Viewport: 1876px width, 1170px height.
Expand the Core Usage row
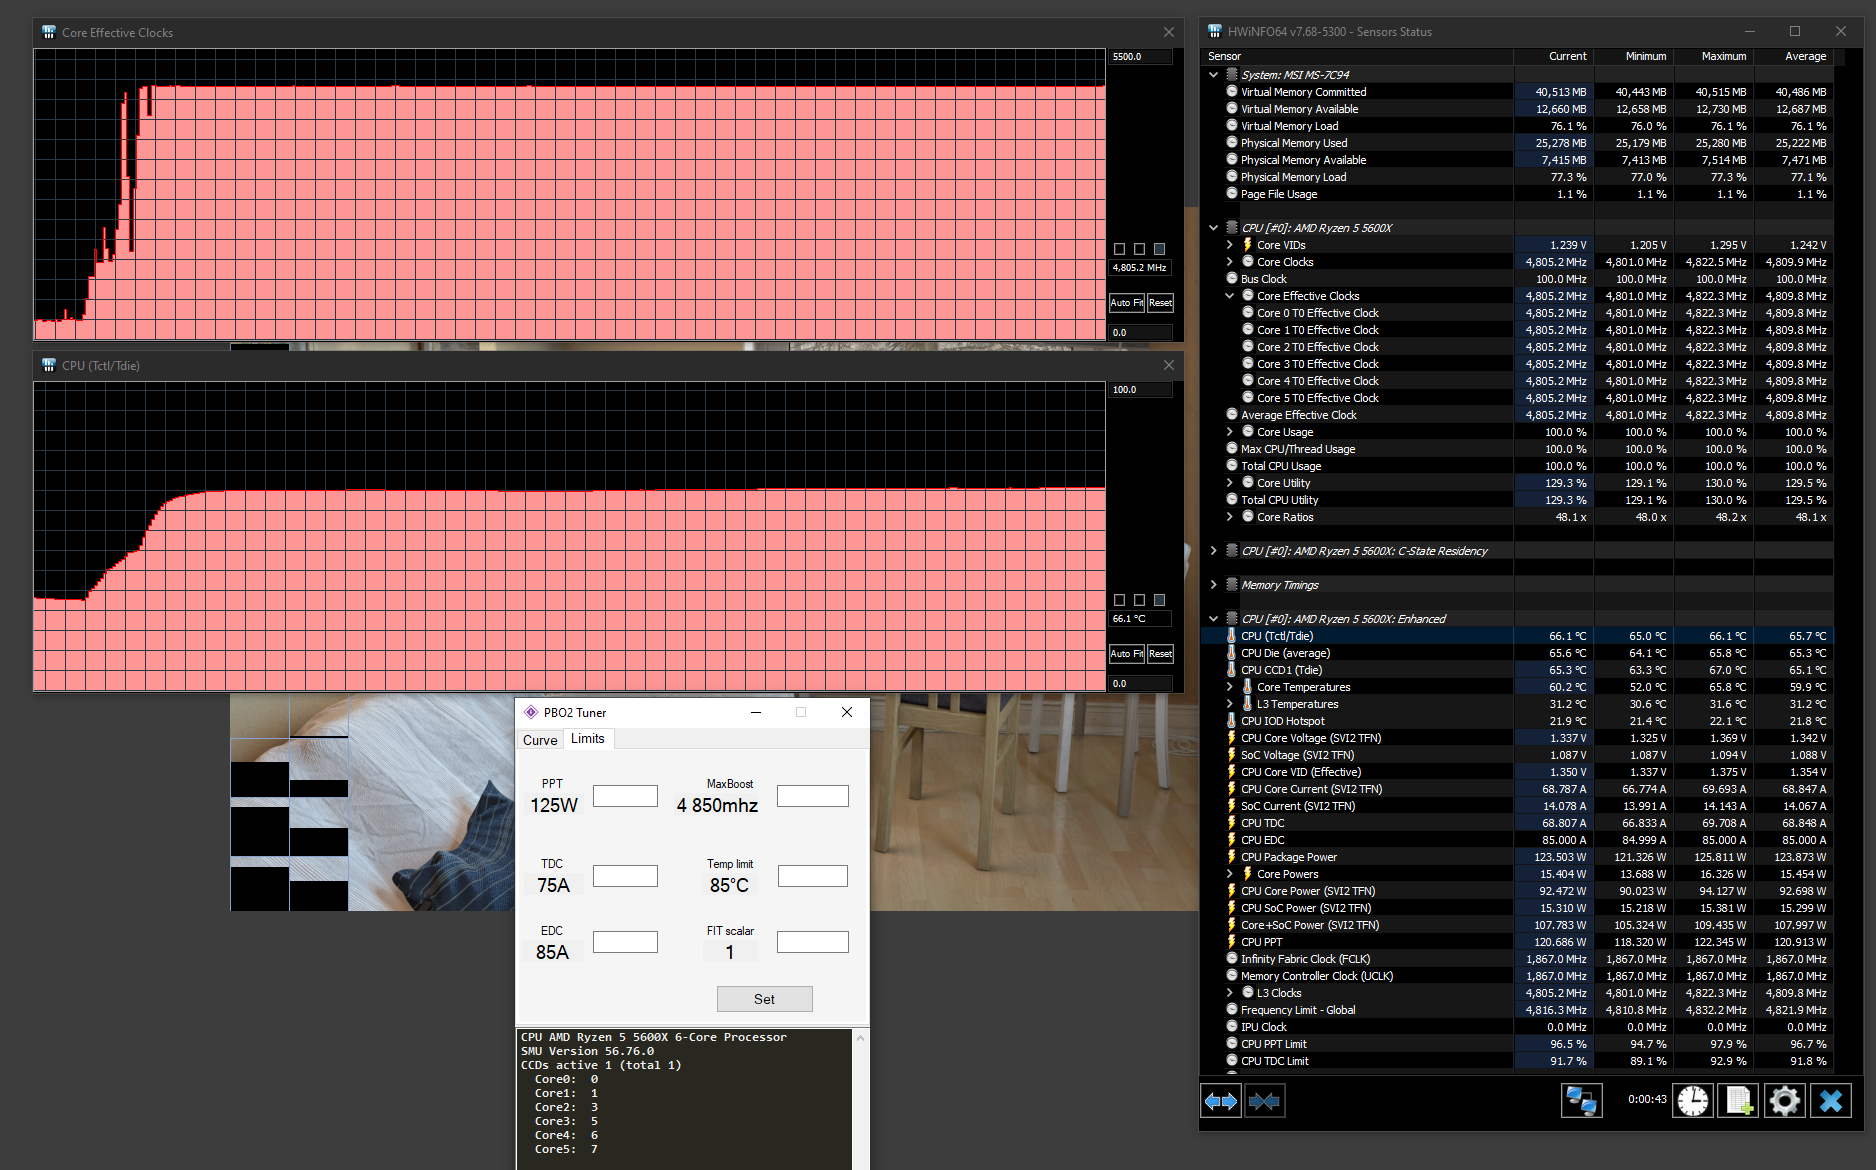click(1230, 432)
